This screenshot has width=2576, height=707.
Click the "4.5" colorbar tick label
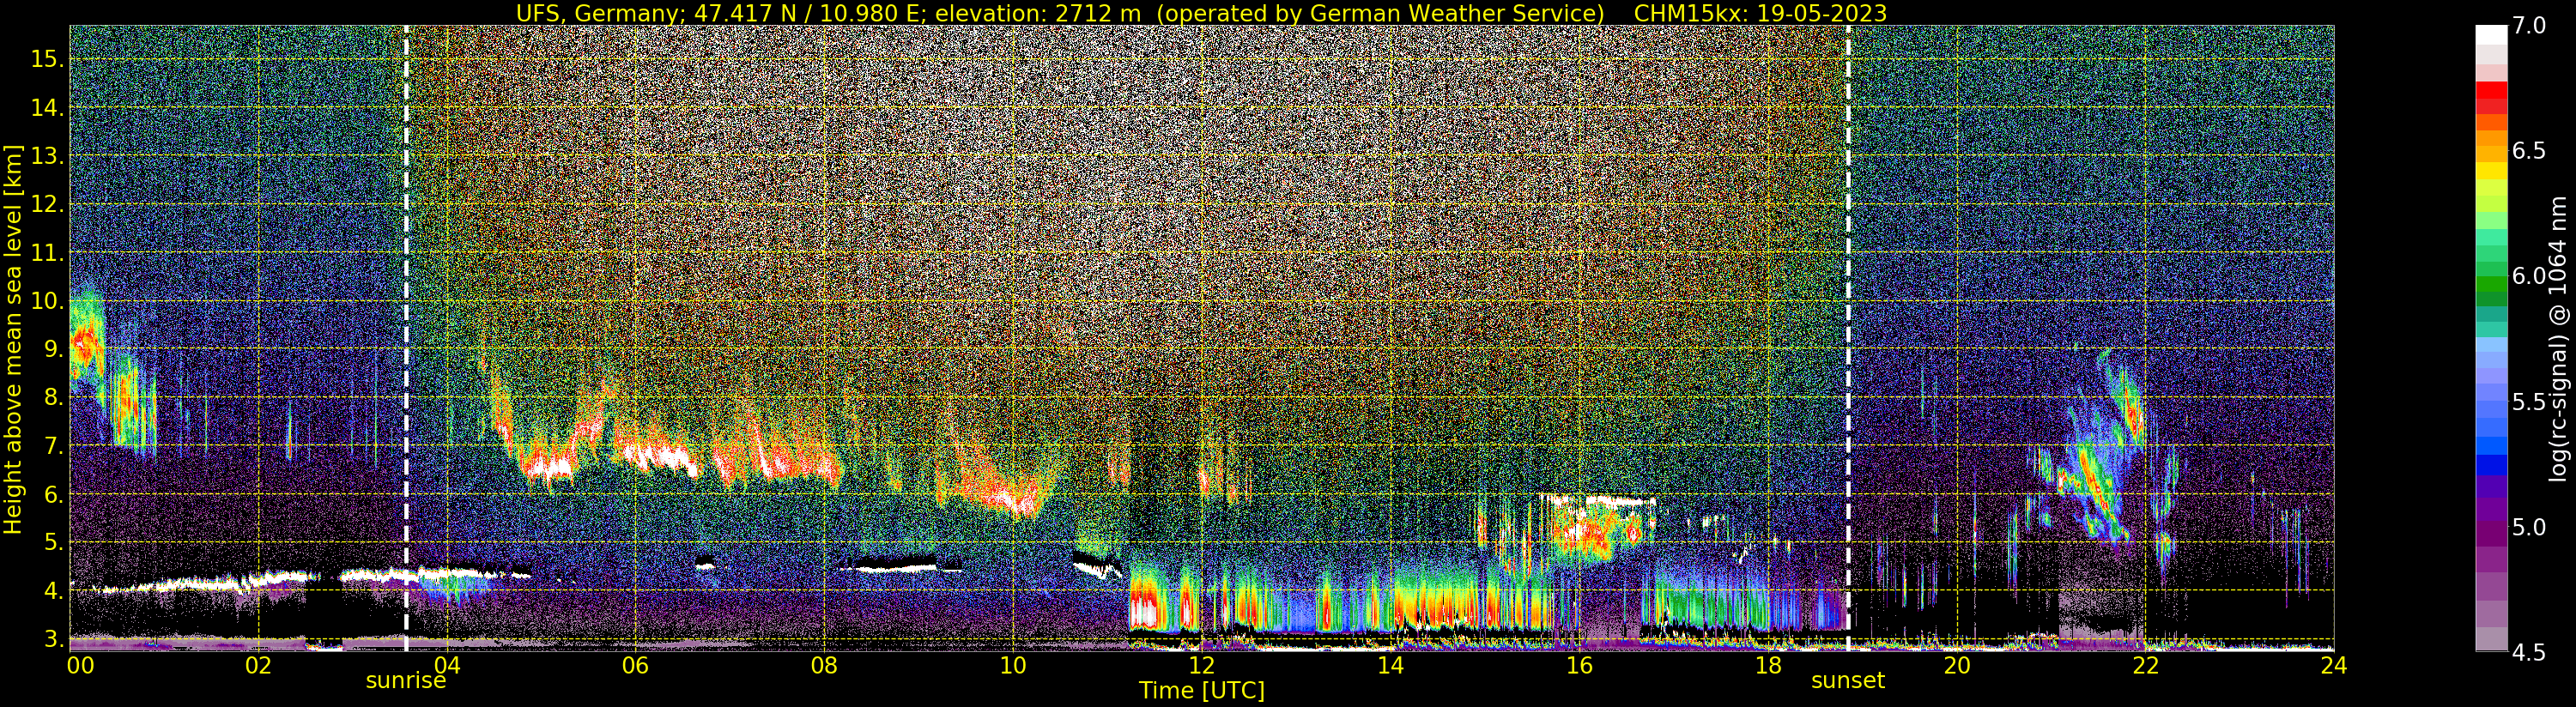click(2529, 652)
